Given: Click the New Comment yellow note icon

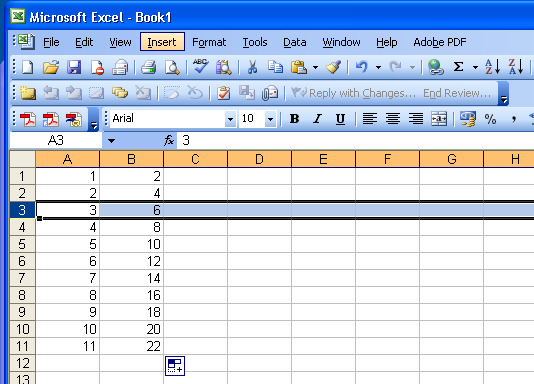Looking at the screenshot, I should [x=28, y=93].
